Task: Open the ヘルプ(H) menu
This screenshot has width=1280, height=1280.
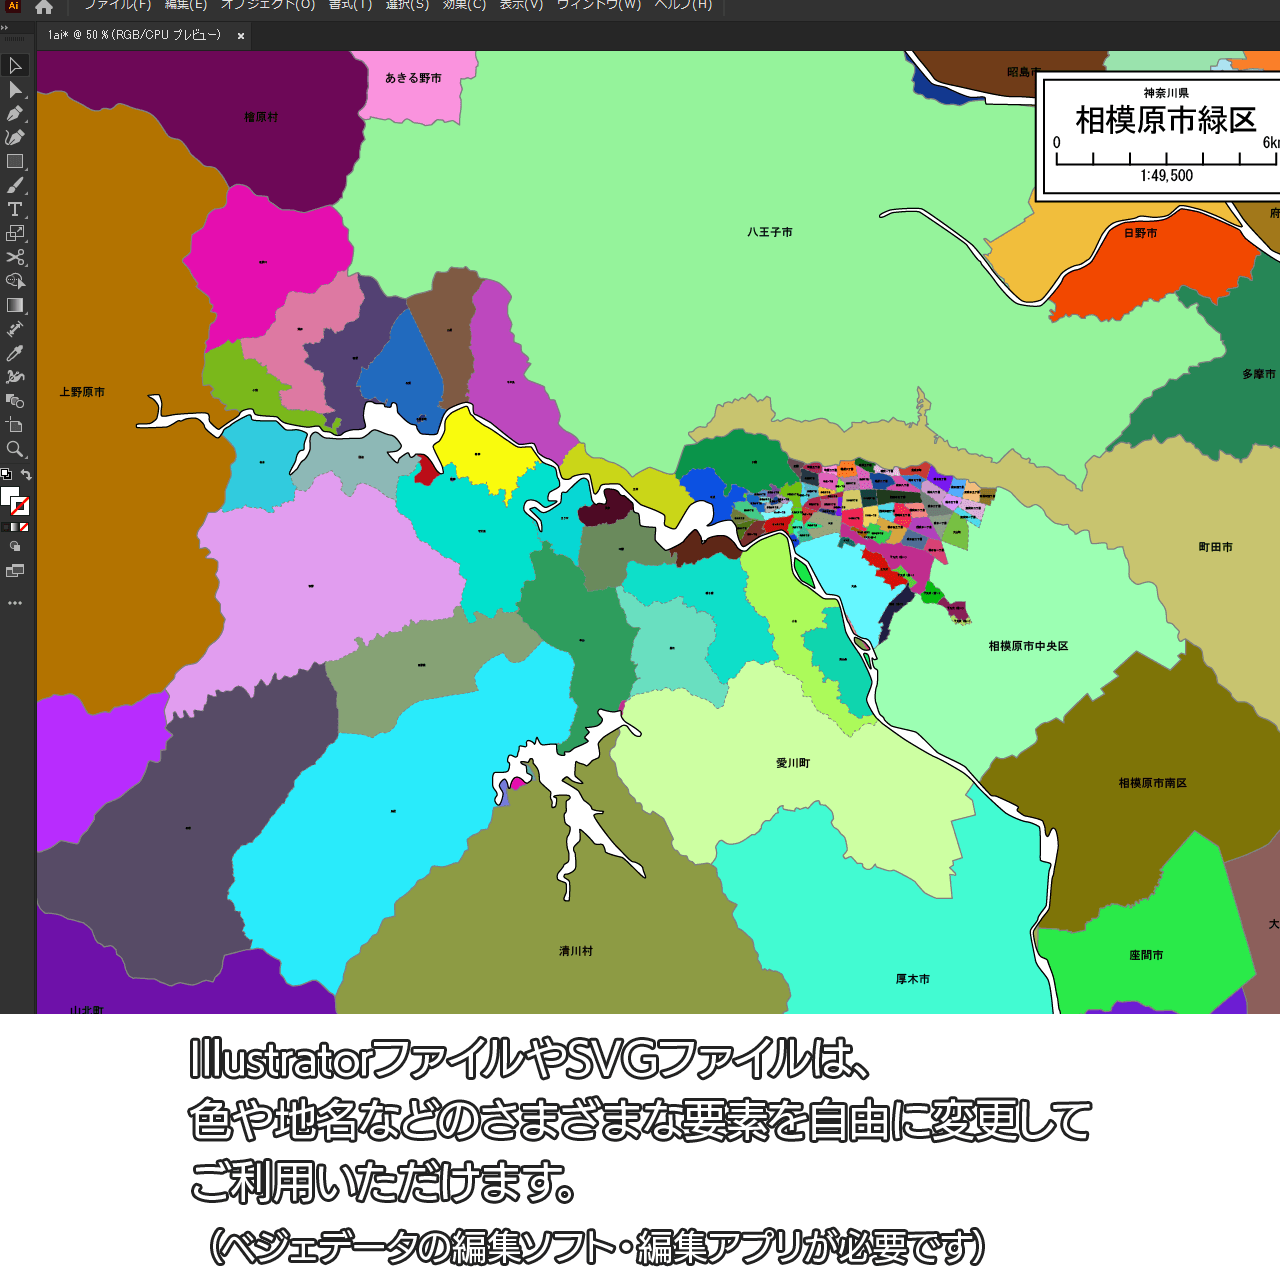Action: pos(683,5)
